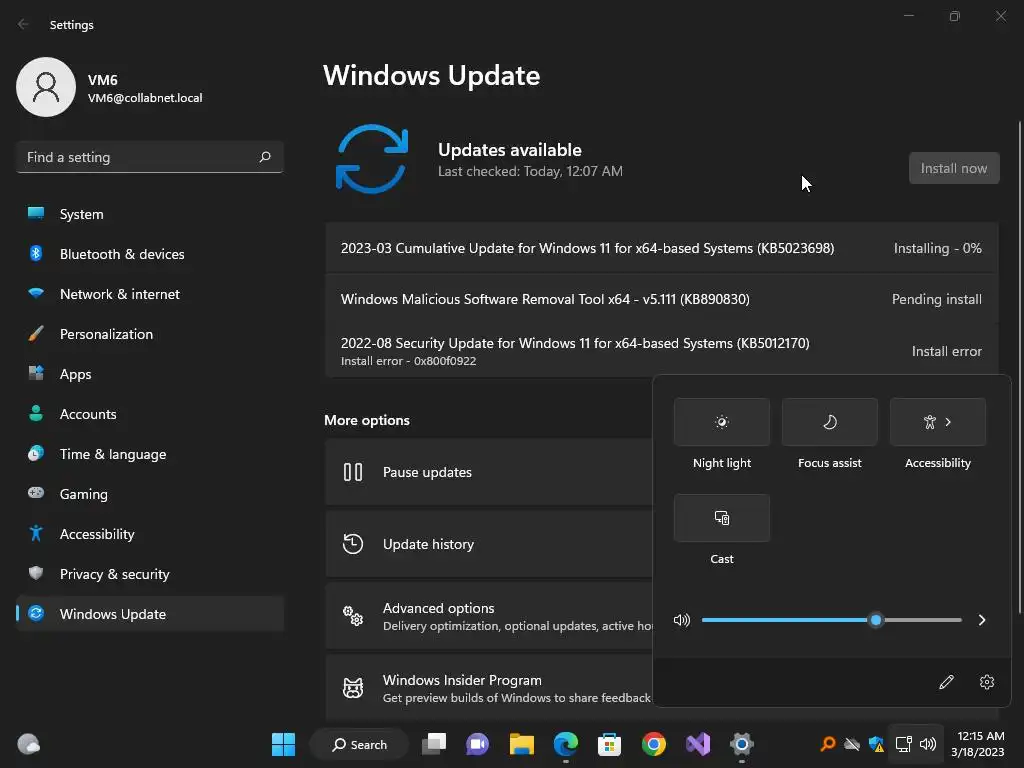Expand sound output with the volume chevron
This screenshot has width=1024, height=768.
pos(982,620)
